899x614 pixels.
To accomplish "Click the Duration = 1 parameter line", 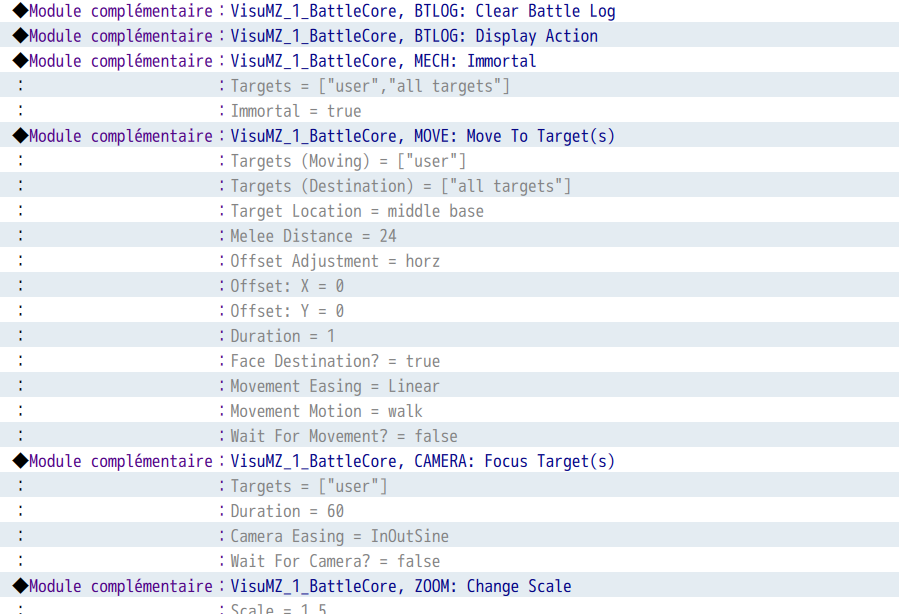I will click(x=283, y=336).
